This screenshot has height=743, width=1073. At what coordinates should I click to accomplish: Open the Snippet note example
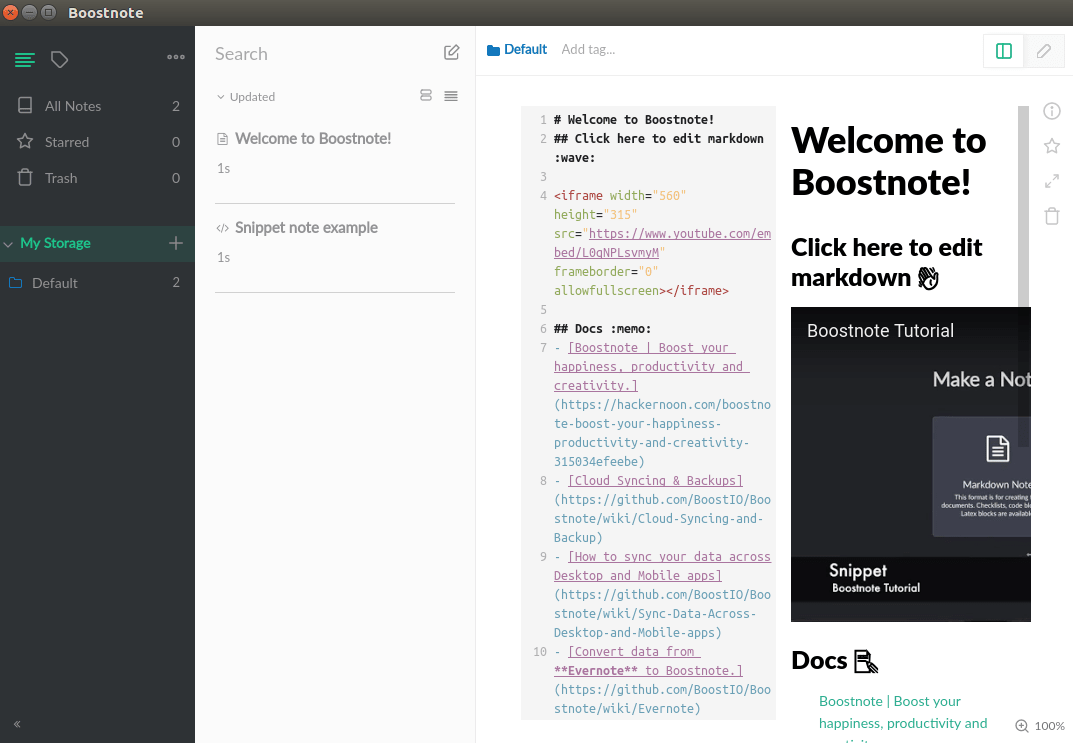pyautogui.click(x=335, y=248)
